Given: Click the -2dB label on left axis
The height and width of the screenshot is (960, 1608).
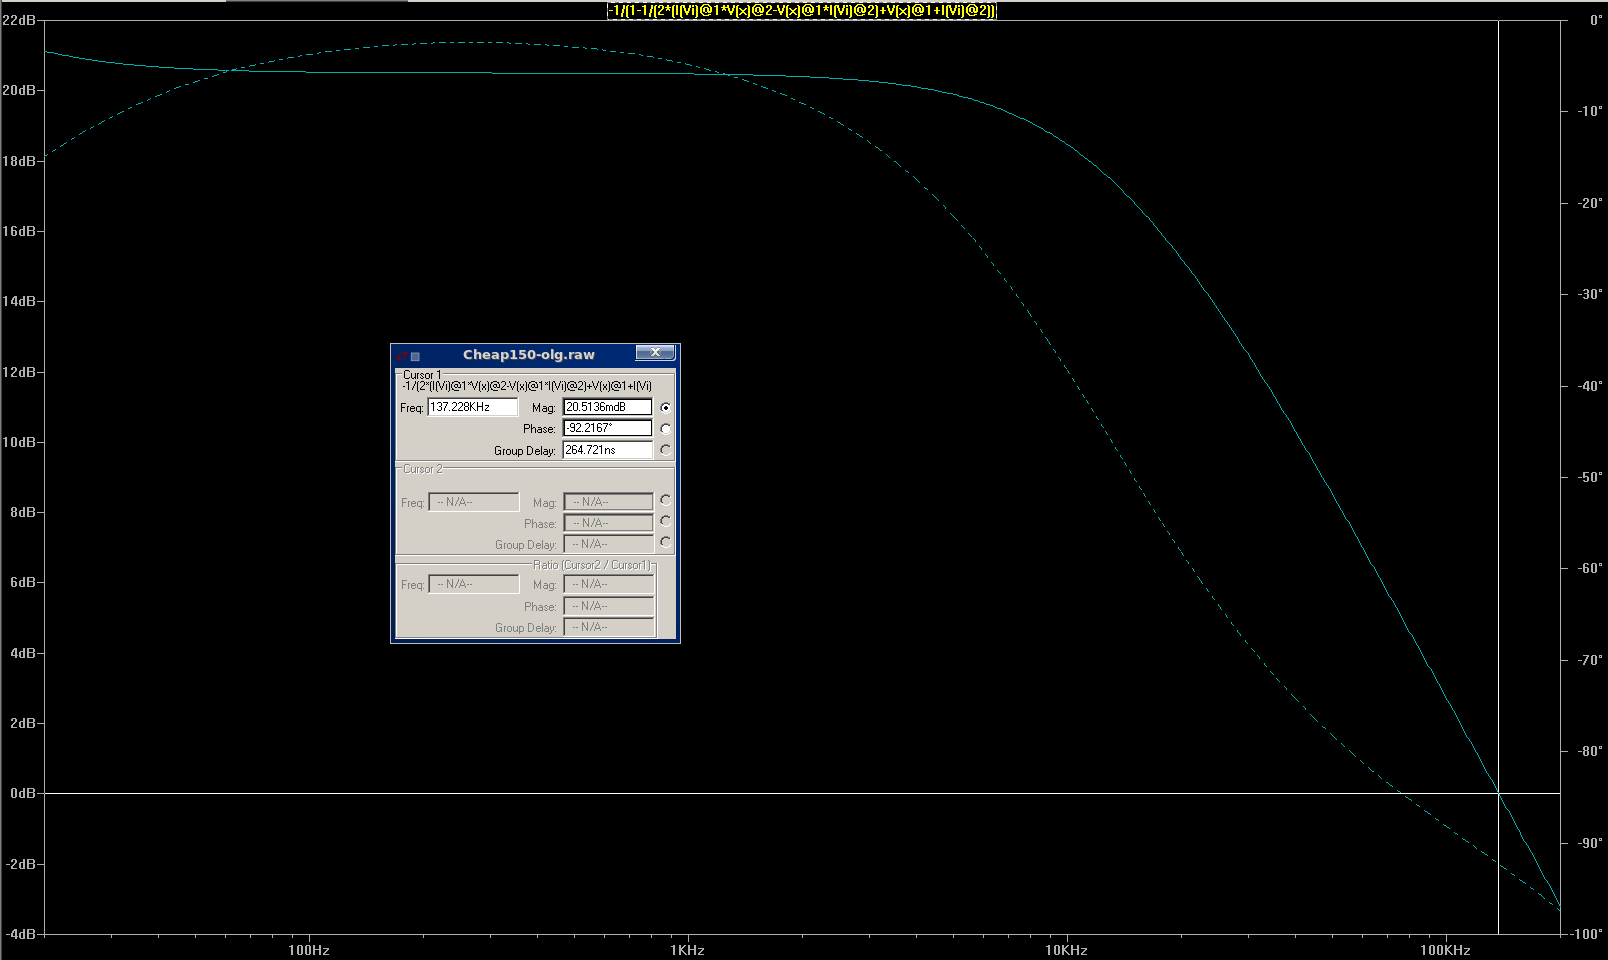Looking at the screenshot, I should (x=21, y=864).
